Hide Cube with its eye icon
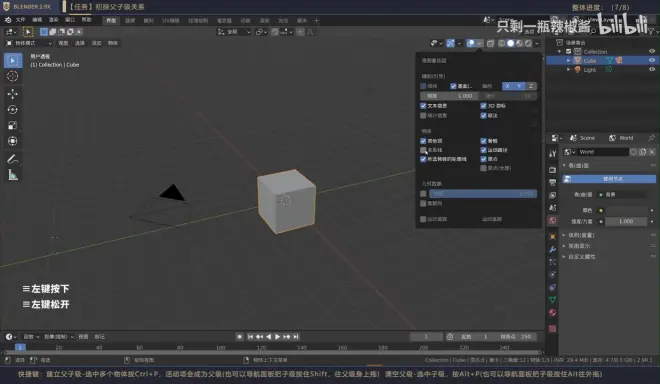The image size is (660, 384). 652,60
